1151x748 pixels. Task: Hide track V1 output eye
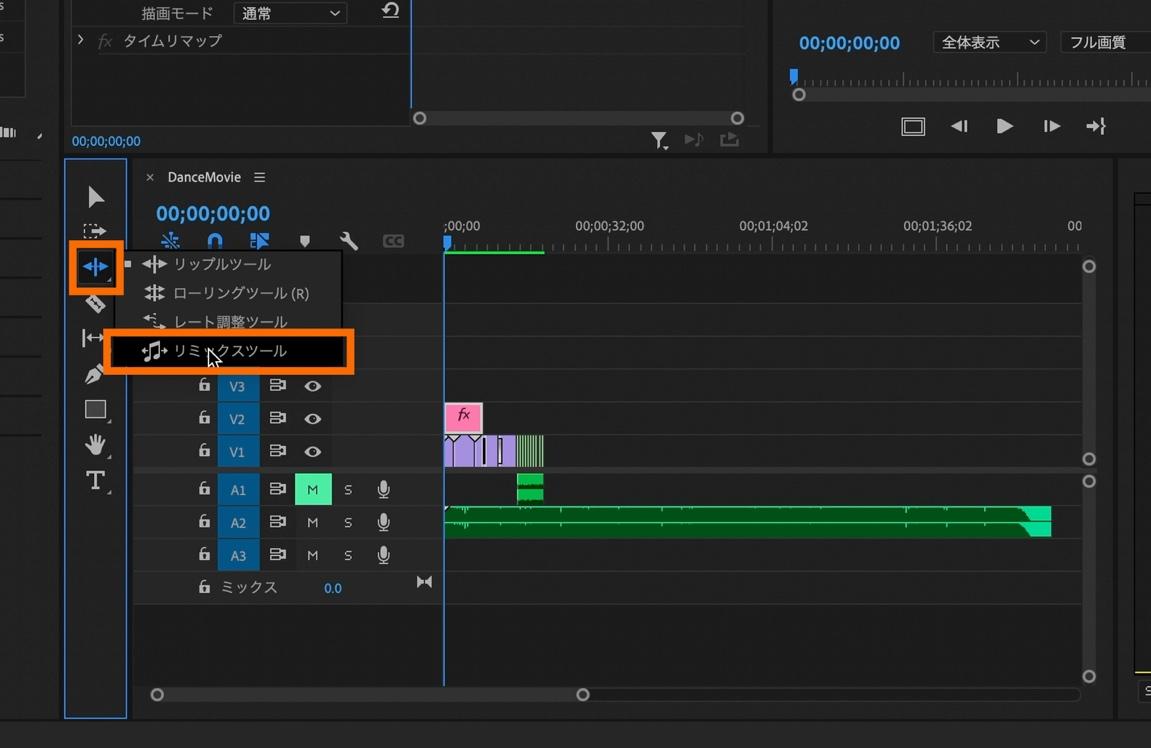(x=313, y=451)
